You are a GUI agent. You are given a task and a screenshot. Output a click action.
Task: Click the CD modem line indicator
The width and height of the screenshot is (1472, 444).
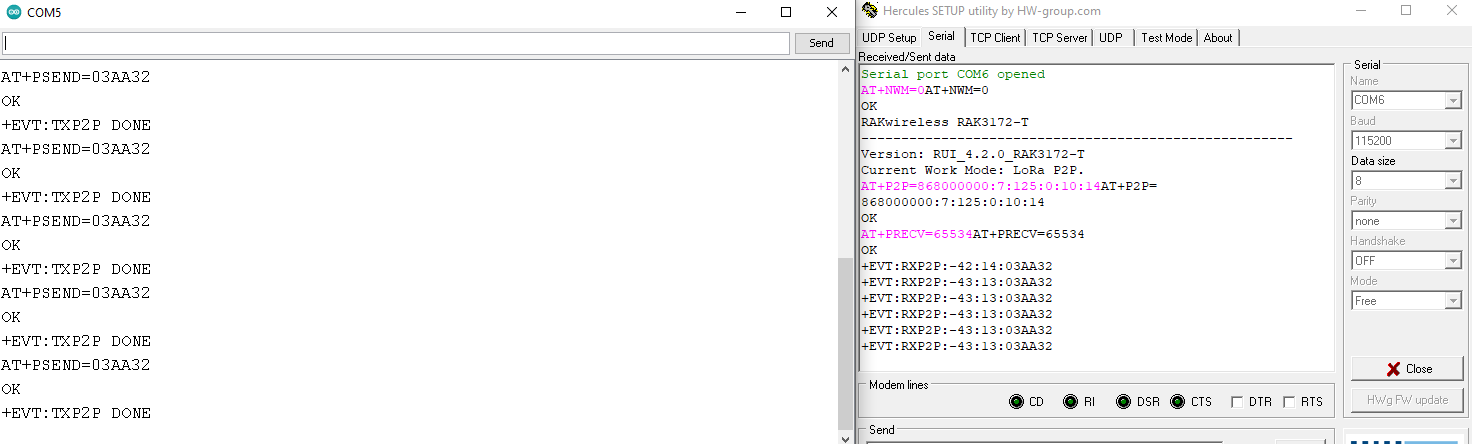click(1017, 402)
